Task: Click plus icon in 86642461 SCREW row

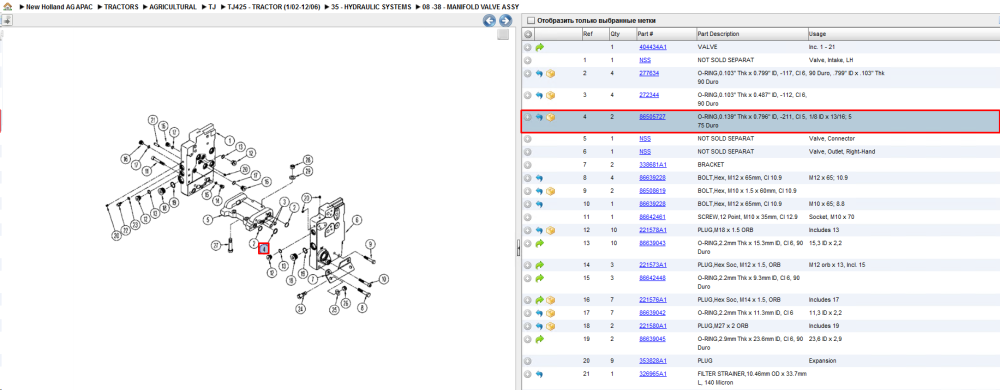Action: point(527,217)
